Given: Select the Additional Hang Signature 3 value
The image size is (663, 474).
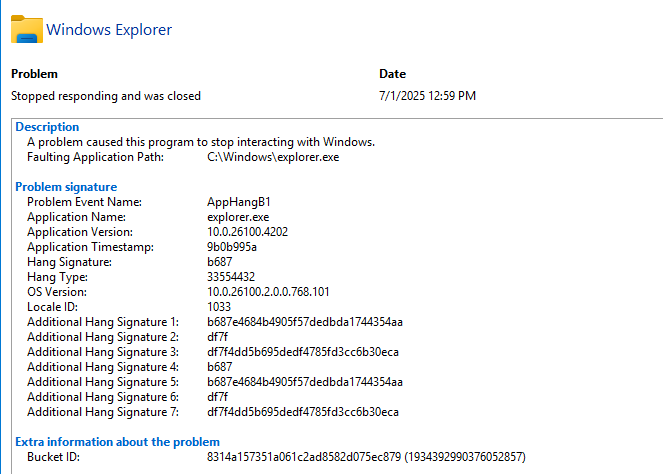Looking at the screenshot, I should click(x=303, y=352).
